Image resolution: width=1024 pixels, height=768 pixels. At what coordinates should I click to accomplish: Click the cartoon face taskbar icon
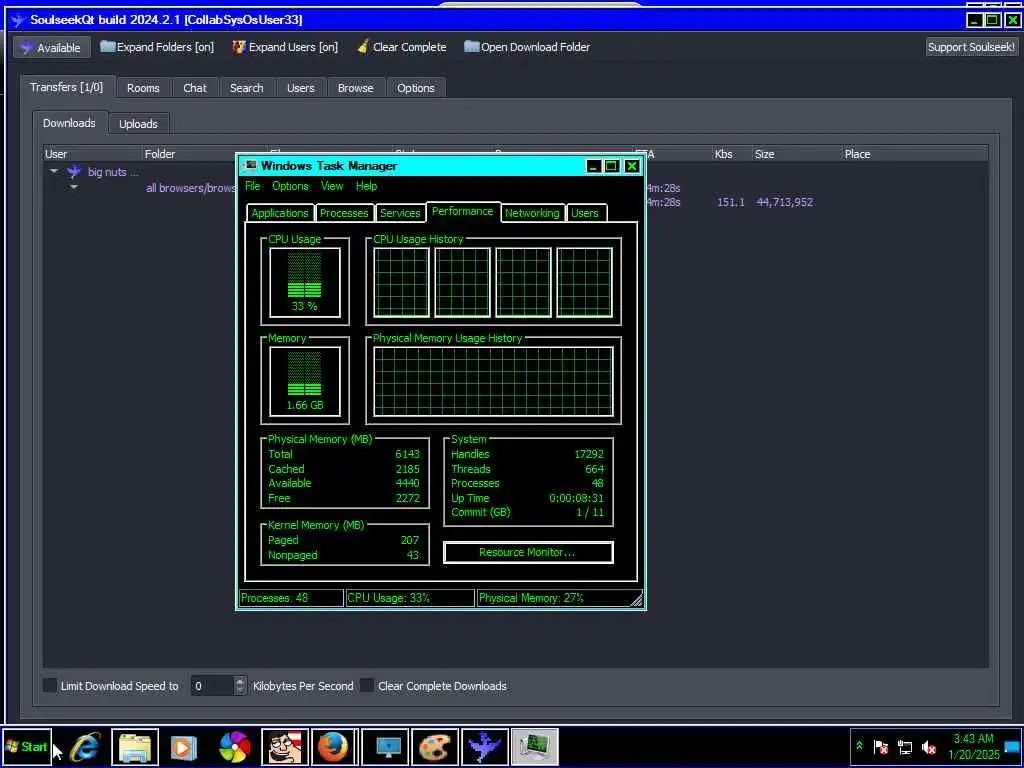[285, 746]
